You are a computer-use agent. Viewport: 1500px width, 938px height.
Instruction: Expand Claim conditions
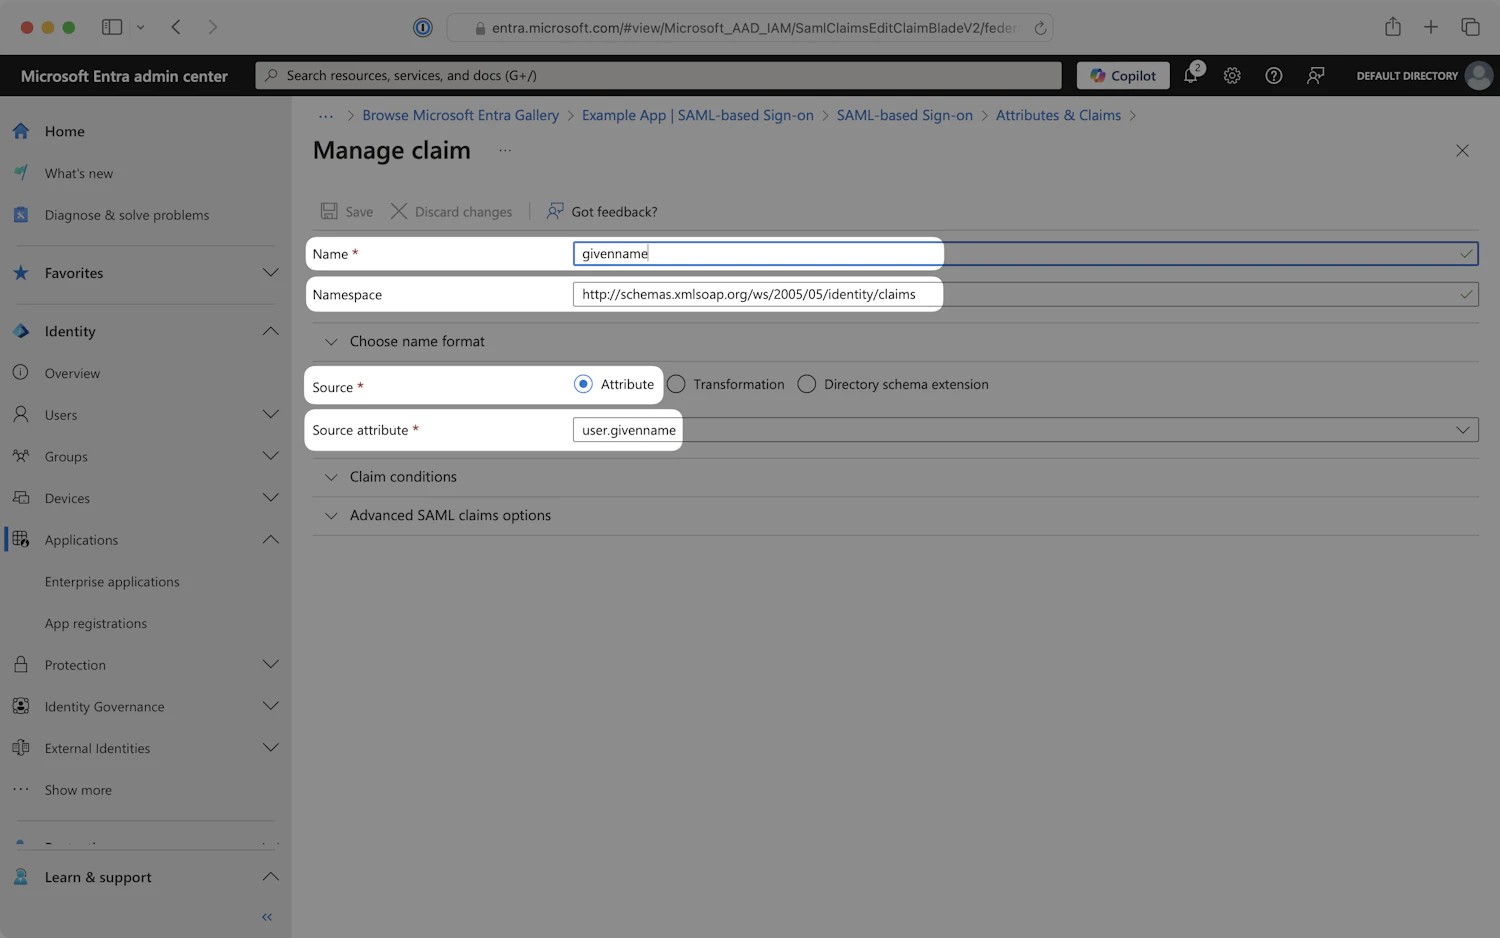[390, 477]
